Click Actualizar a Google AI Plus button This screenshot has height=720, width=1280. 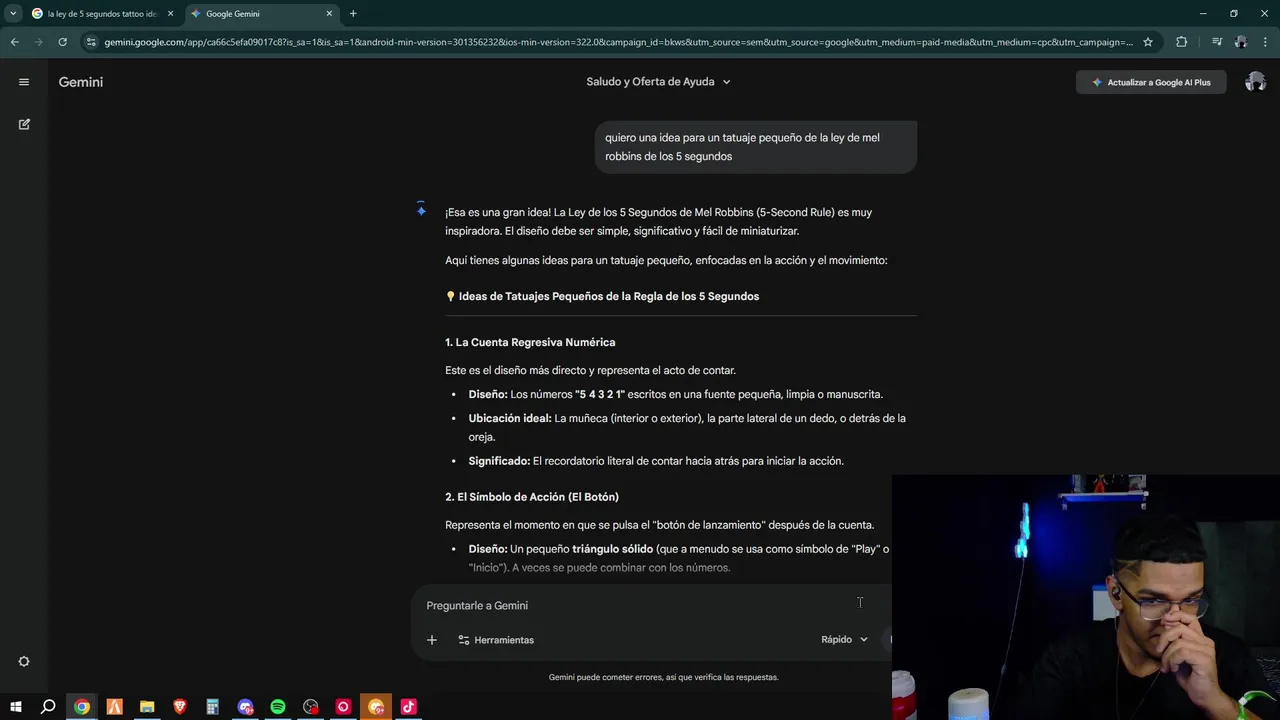(x=1151, y=82)
